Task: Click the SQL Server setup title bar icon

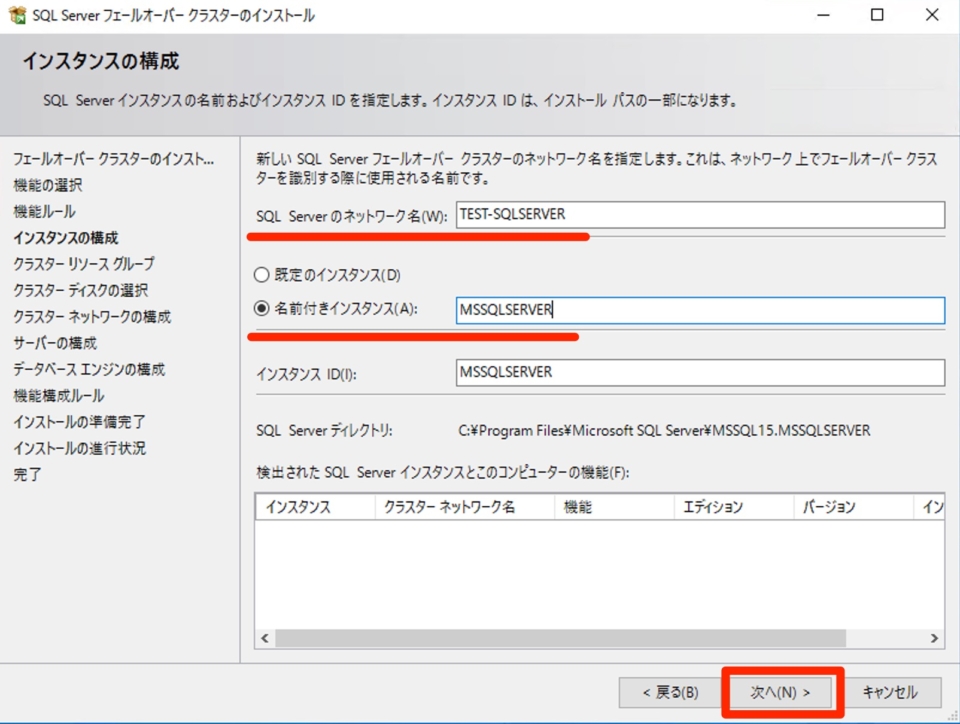Action: click(x=17, y=15)
